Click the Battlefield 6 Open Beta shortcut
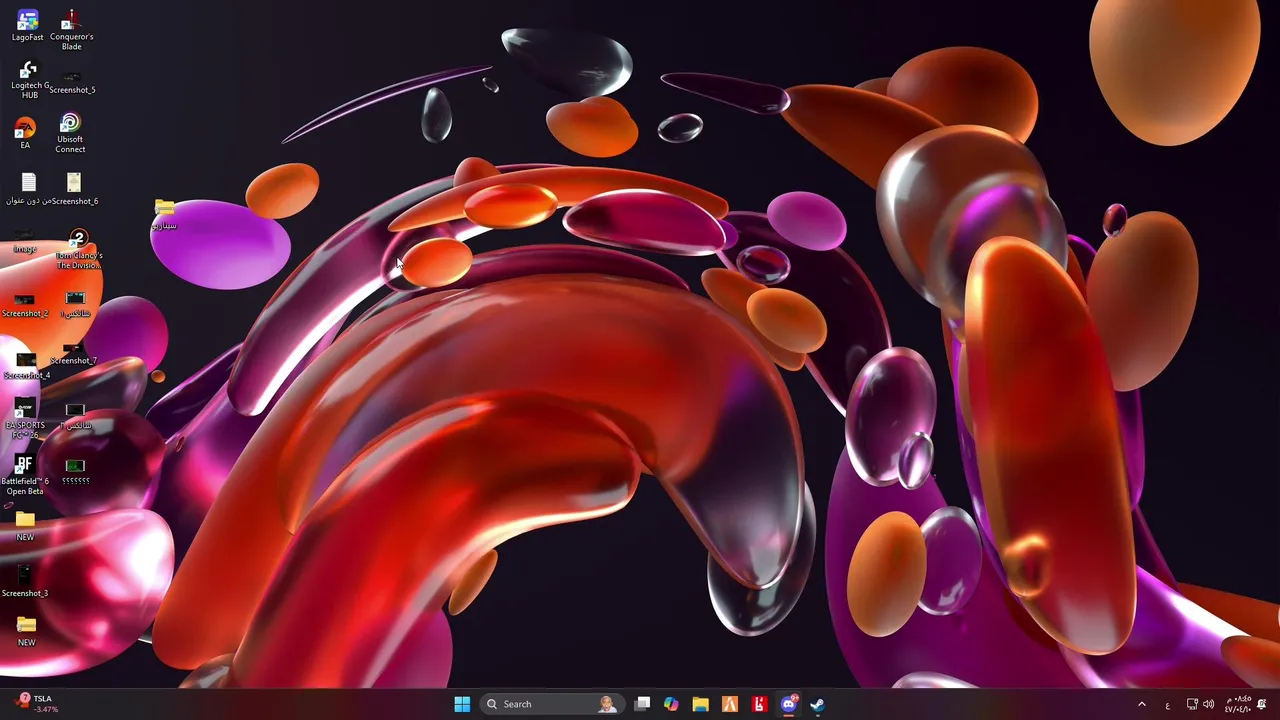 [25, 475]
